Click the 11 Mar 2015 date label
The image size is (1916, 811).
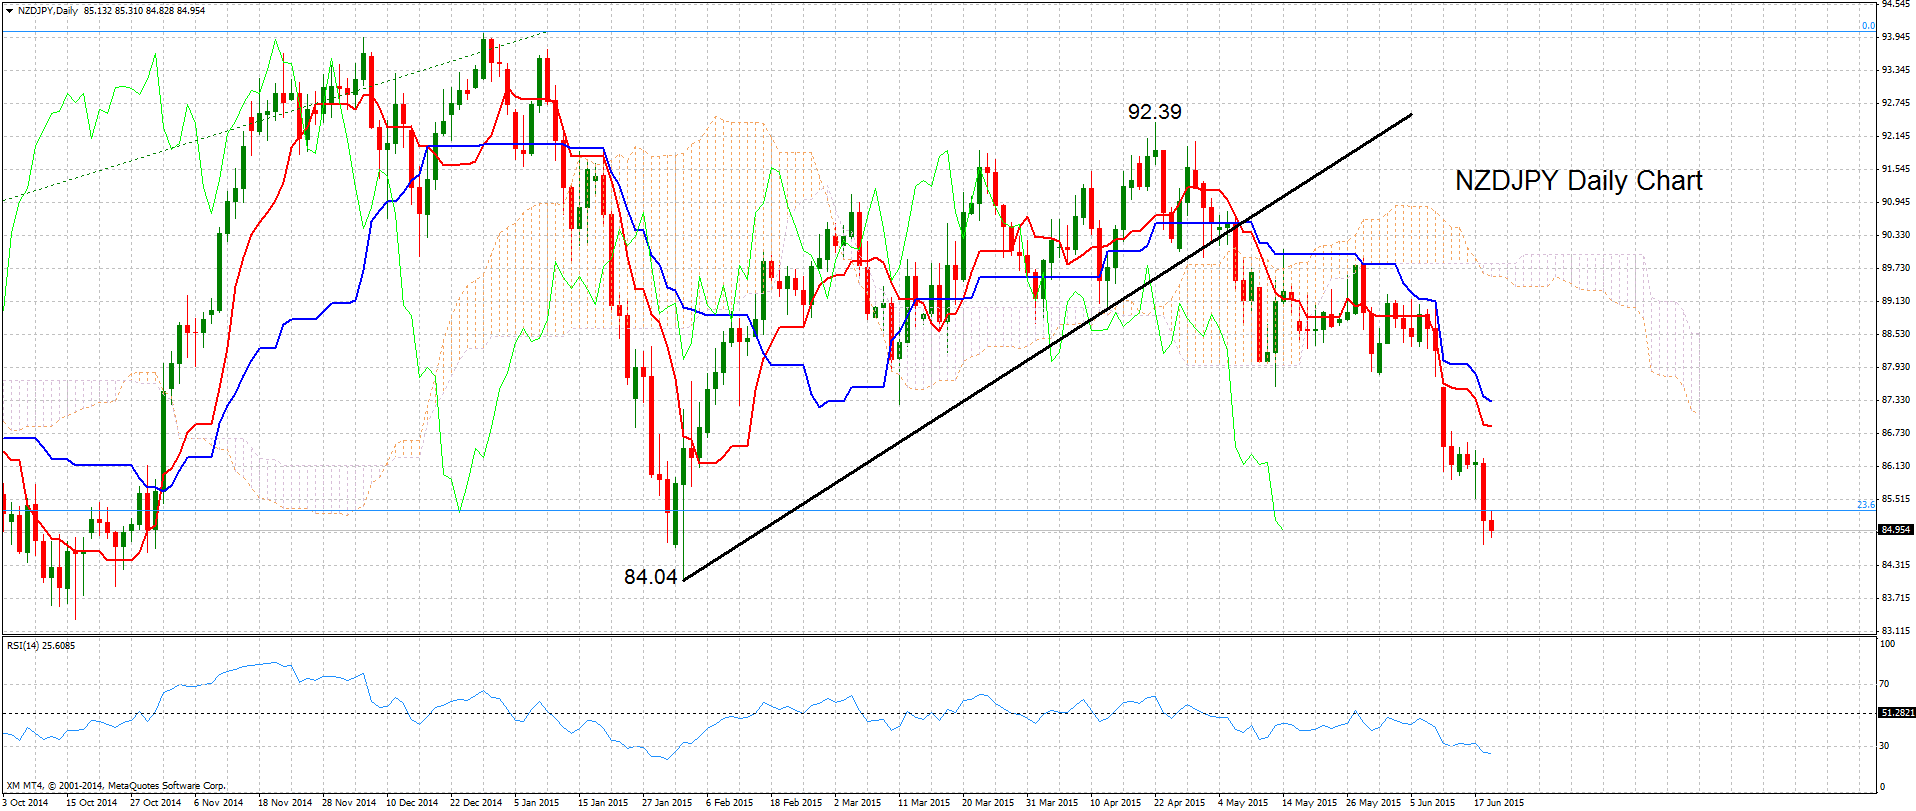click(x=924, y=802)
